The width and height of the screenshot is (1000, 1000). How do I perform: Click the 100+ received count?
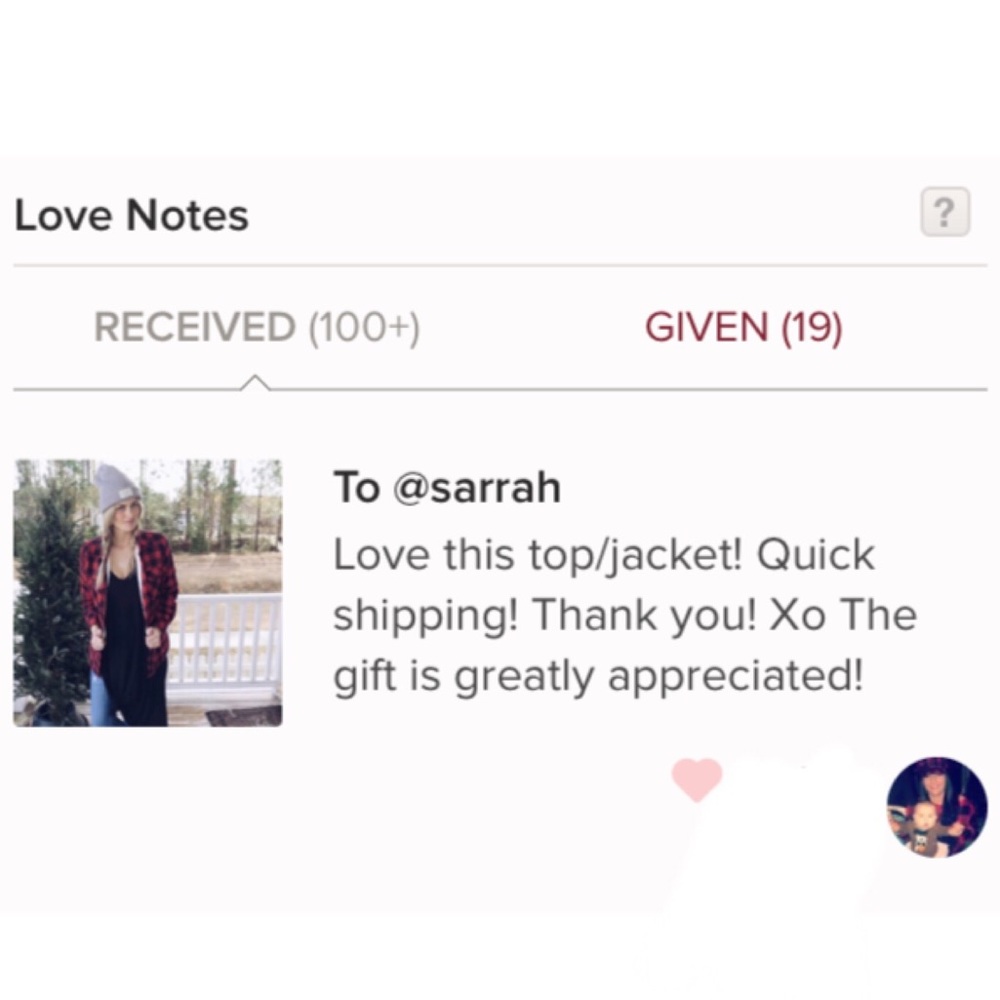coord(365,328)
